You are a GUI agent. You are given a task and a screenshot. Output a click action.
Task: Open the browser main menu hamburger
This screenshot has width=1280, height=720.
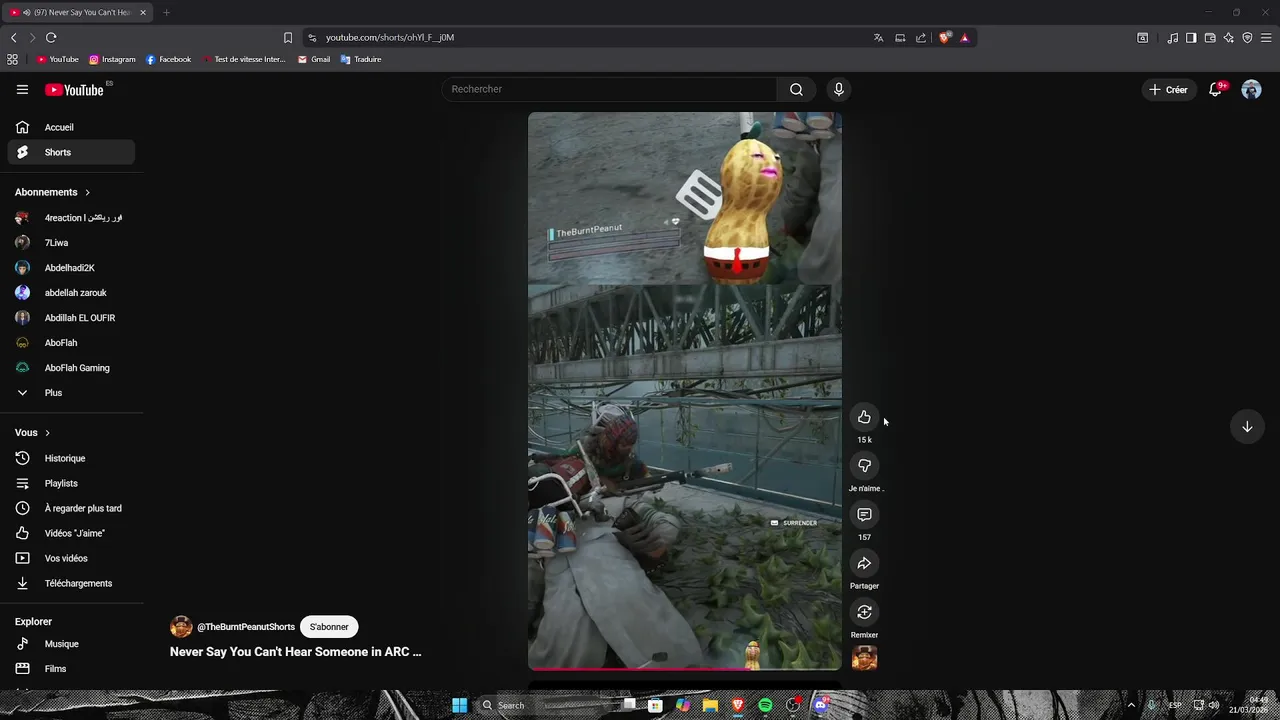click(1266, 38)
